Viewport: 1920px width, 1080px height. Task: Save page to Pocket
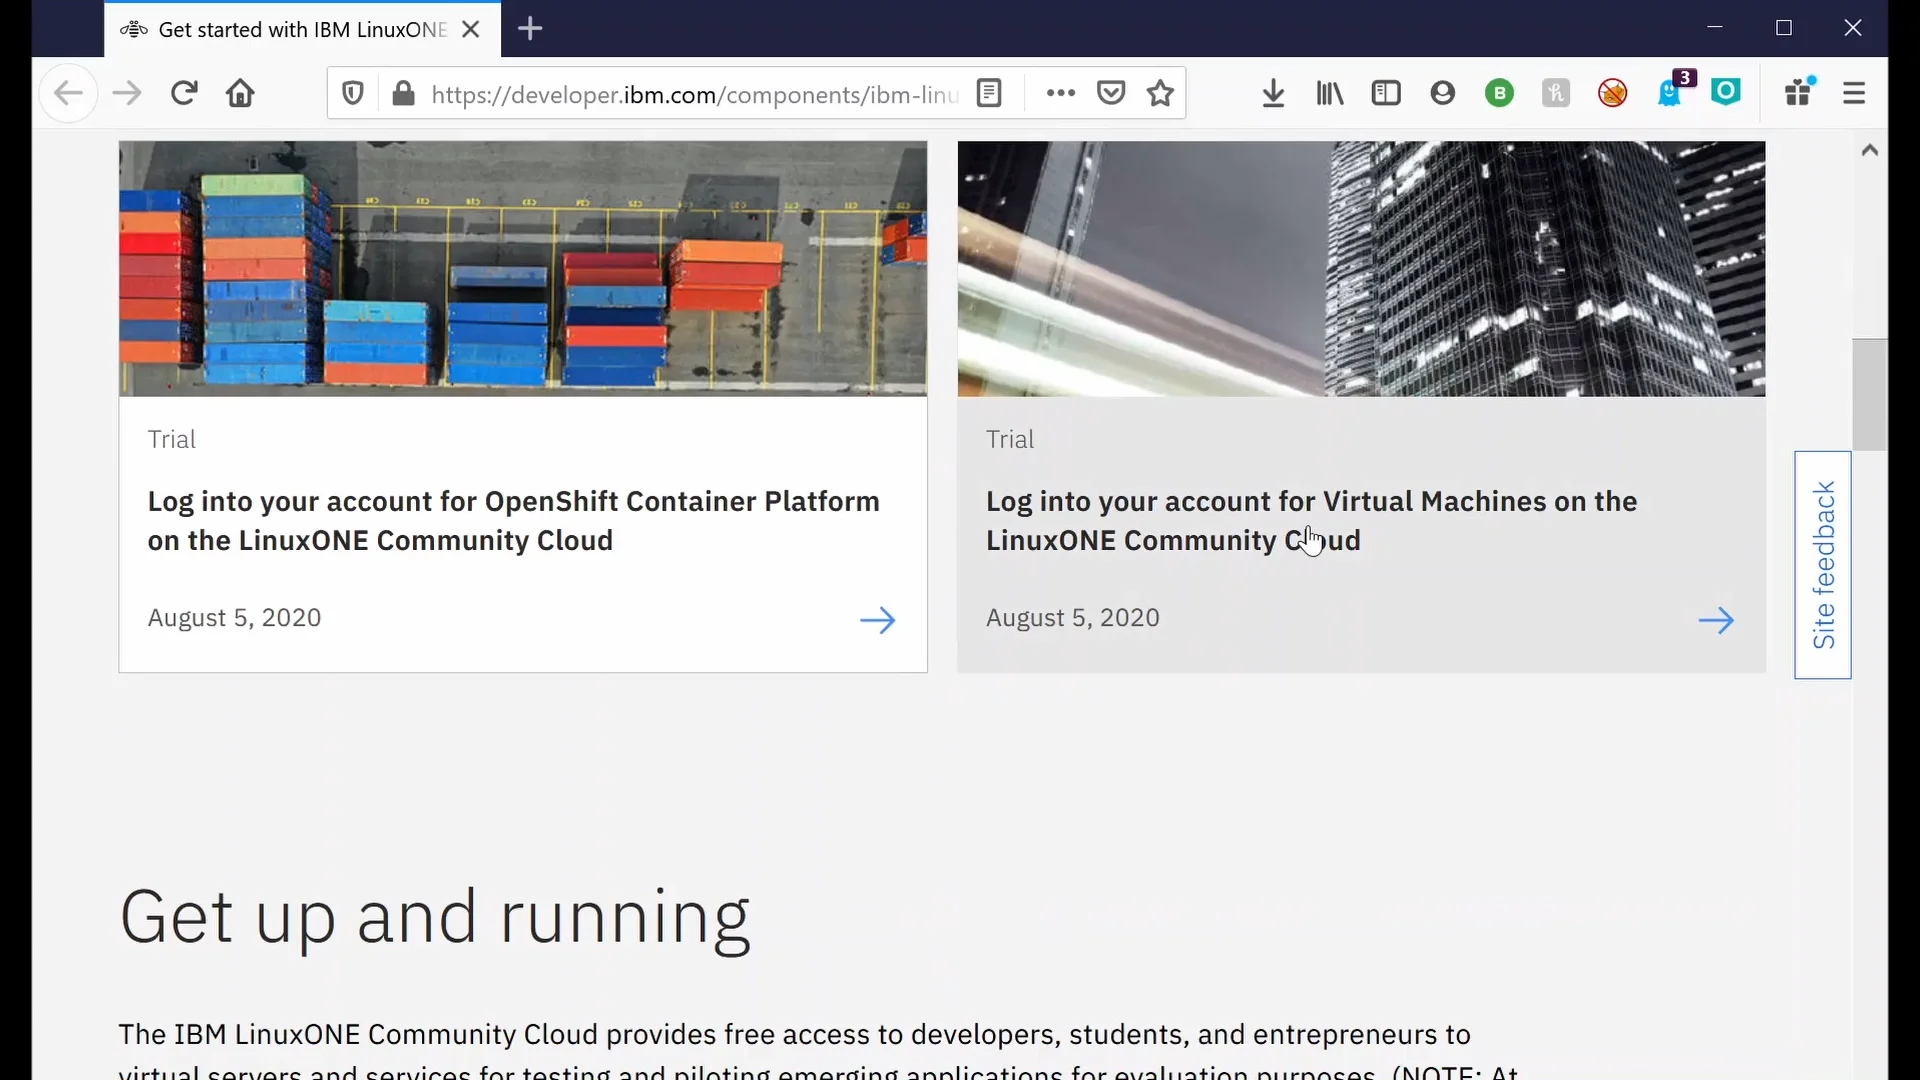click(x=1111, y=94)
